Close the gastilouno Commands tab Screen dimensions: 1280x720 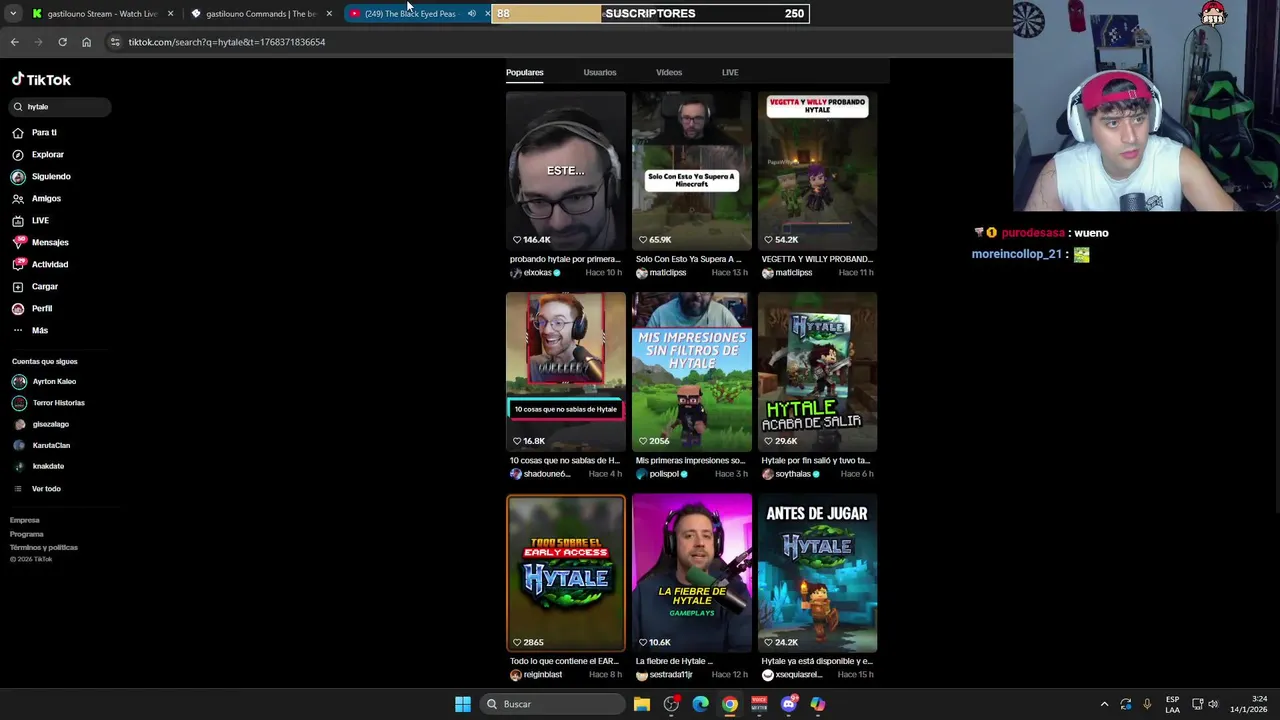[329, 14]
